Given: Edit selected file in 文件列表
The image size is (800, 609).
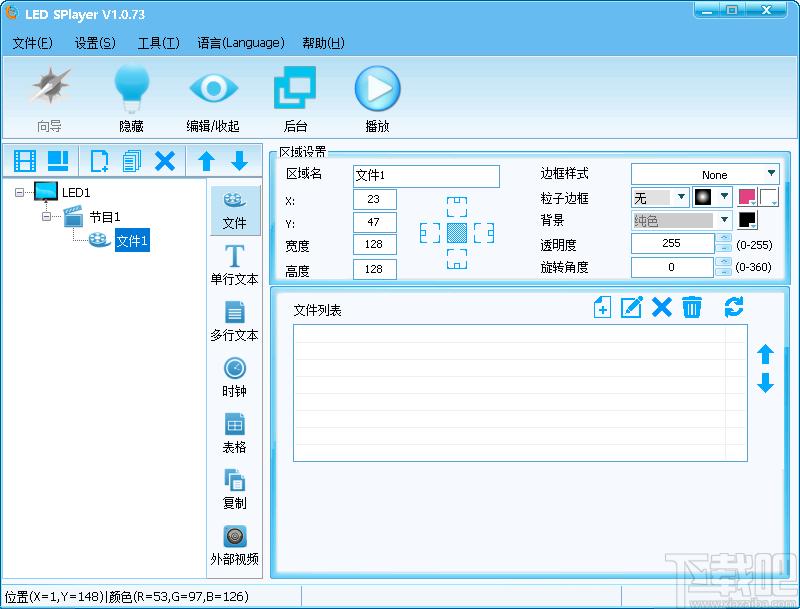Looking at the screenshot, I should [x=632, y=308].
